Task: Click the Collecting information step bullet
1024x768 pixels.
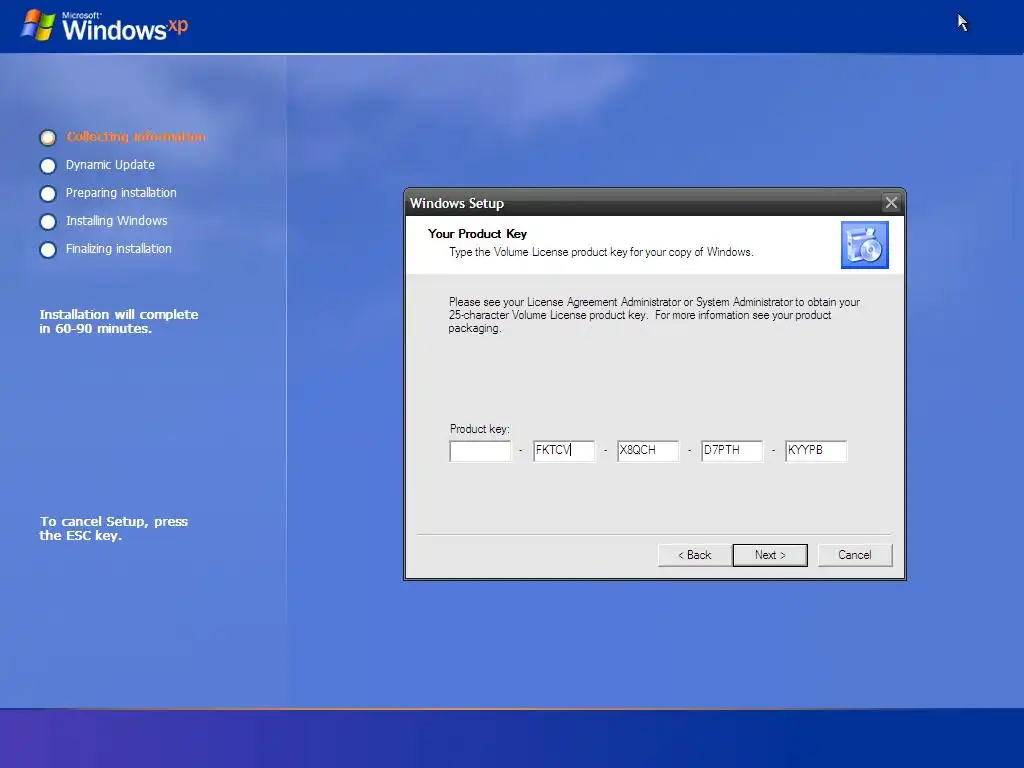Action: pos(48,138)
